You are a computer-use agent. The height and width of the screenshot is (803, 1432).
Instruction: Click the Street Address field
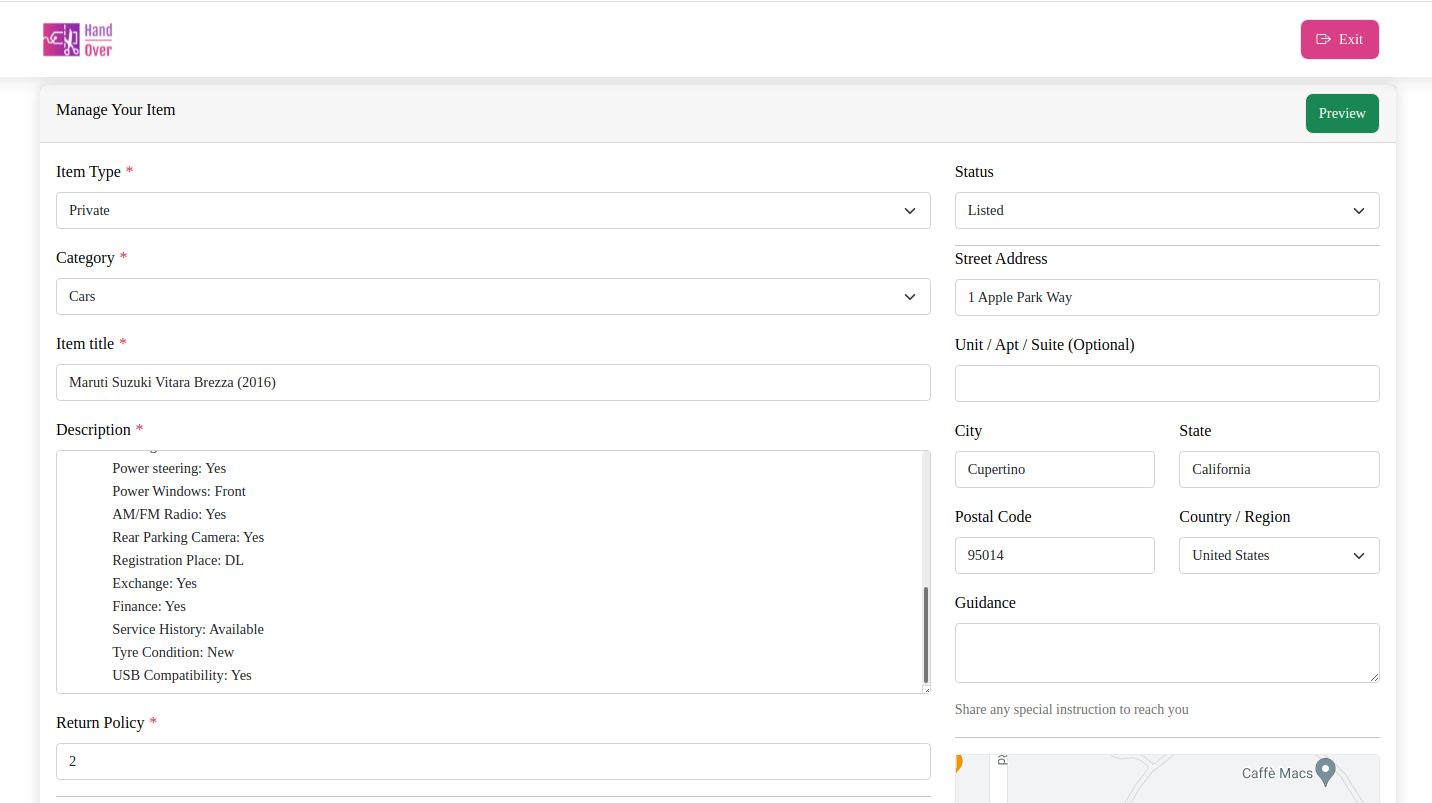pos(1167,297)
